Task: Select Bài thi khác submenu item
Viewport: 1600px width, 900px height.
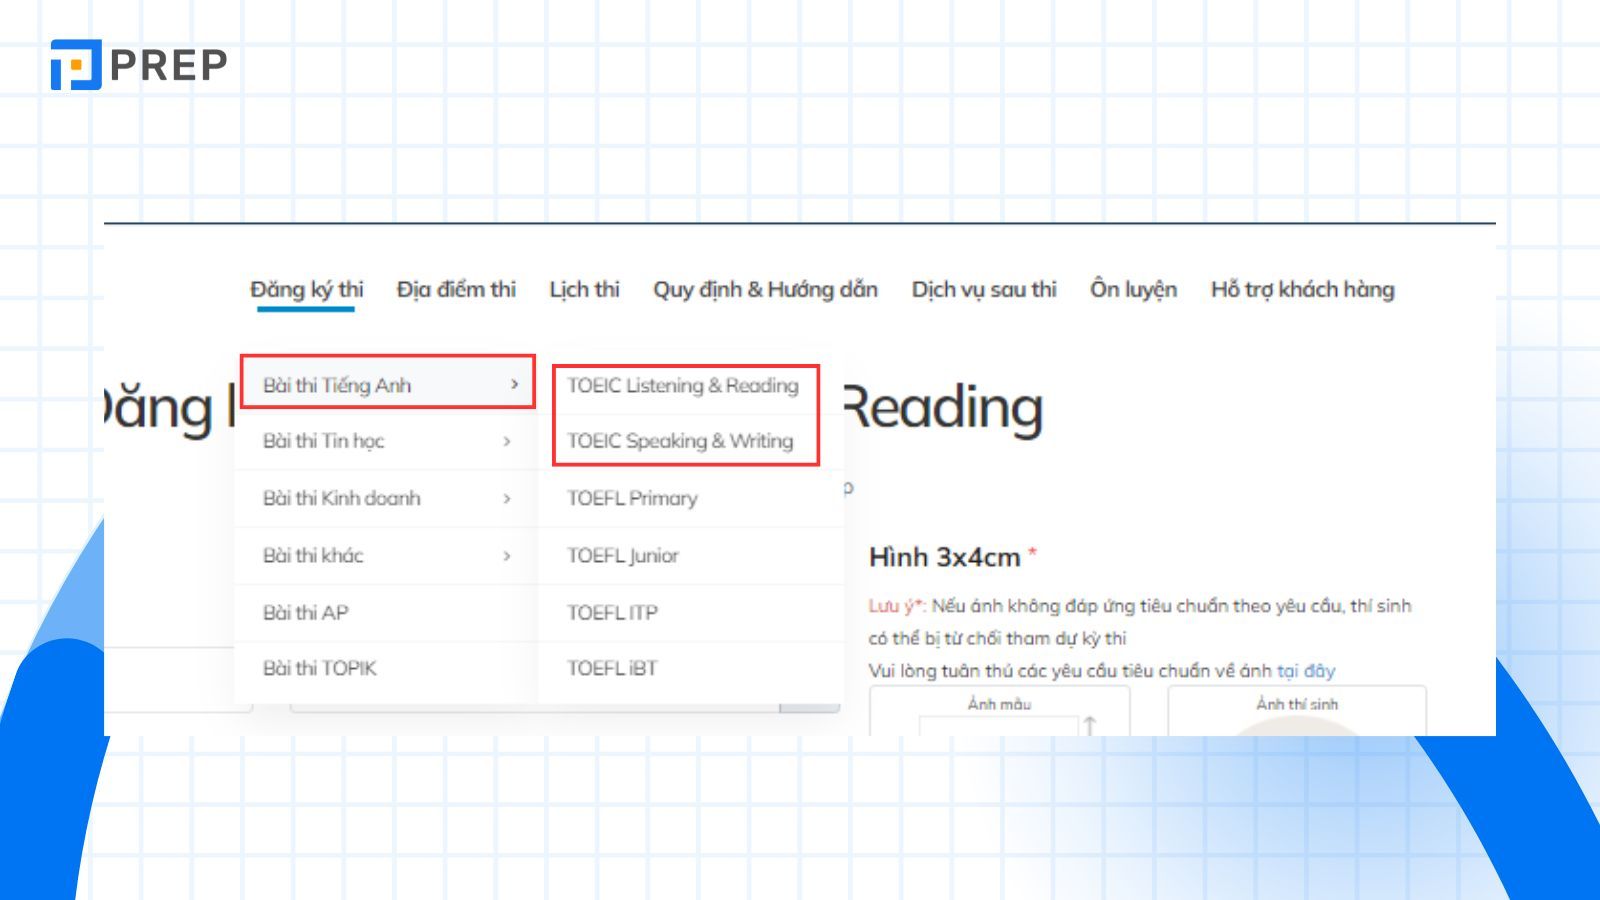Action: pyautogui.click(x=388, y=555)
